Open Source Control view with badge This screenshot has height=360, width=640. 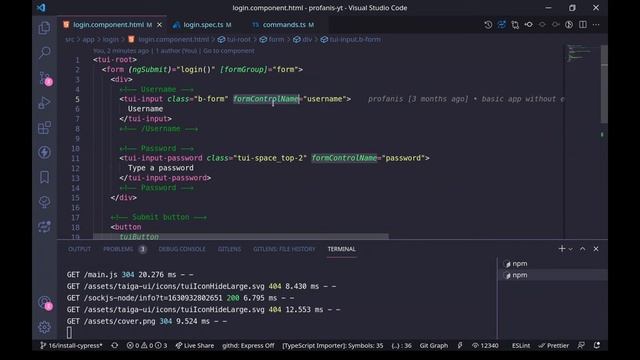[x=45, y=78]
